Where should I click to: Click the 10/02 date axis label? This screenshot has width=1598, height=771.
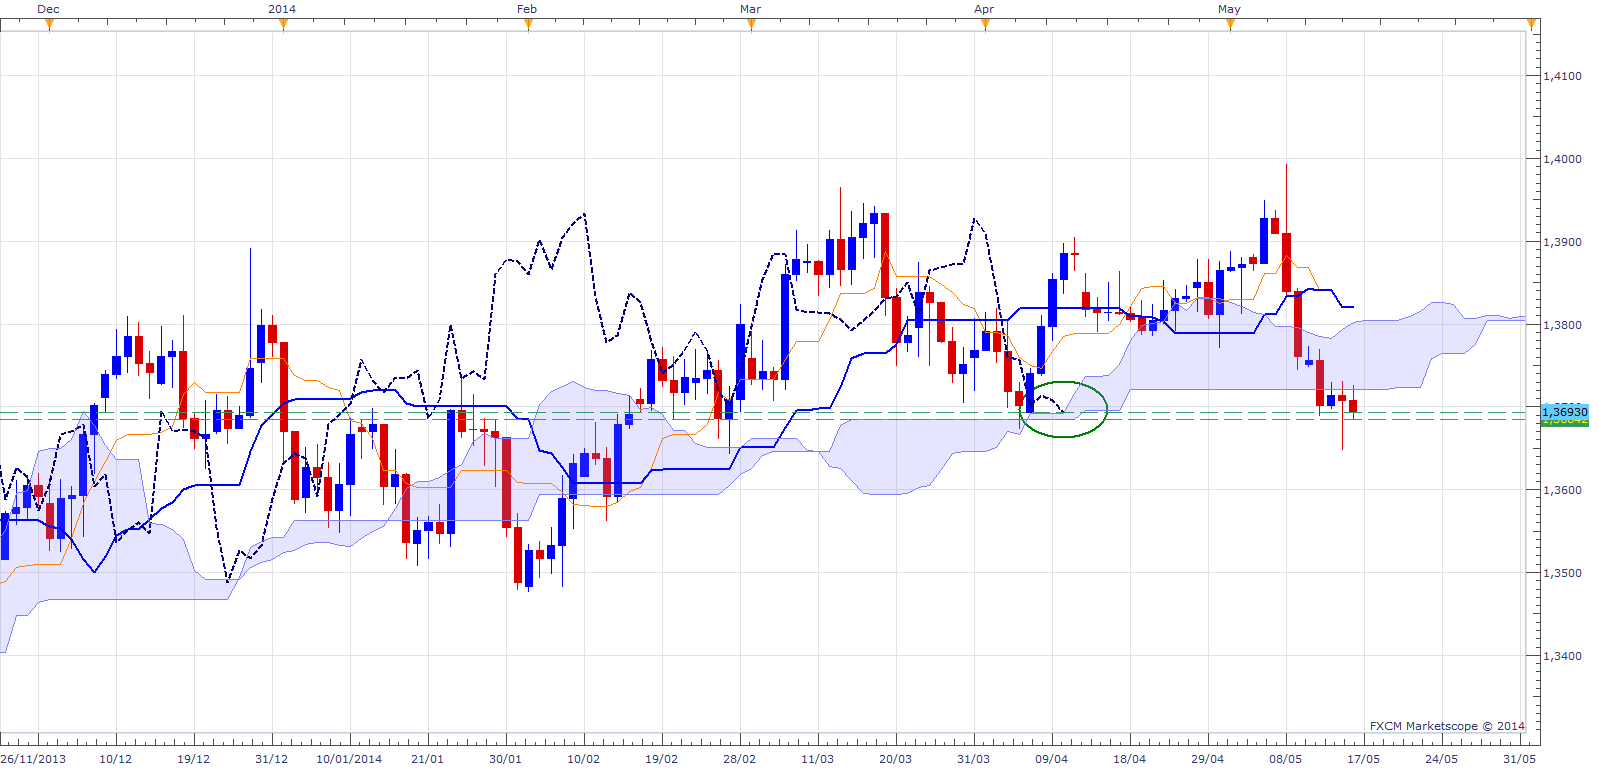tap(583, 759)
